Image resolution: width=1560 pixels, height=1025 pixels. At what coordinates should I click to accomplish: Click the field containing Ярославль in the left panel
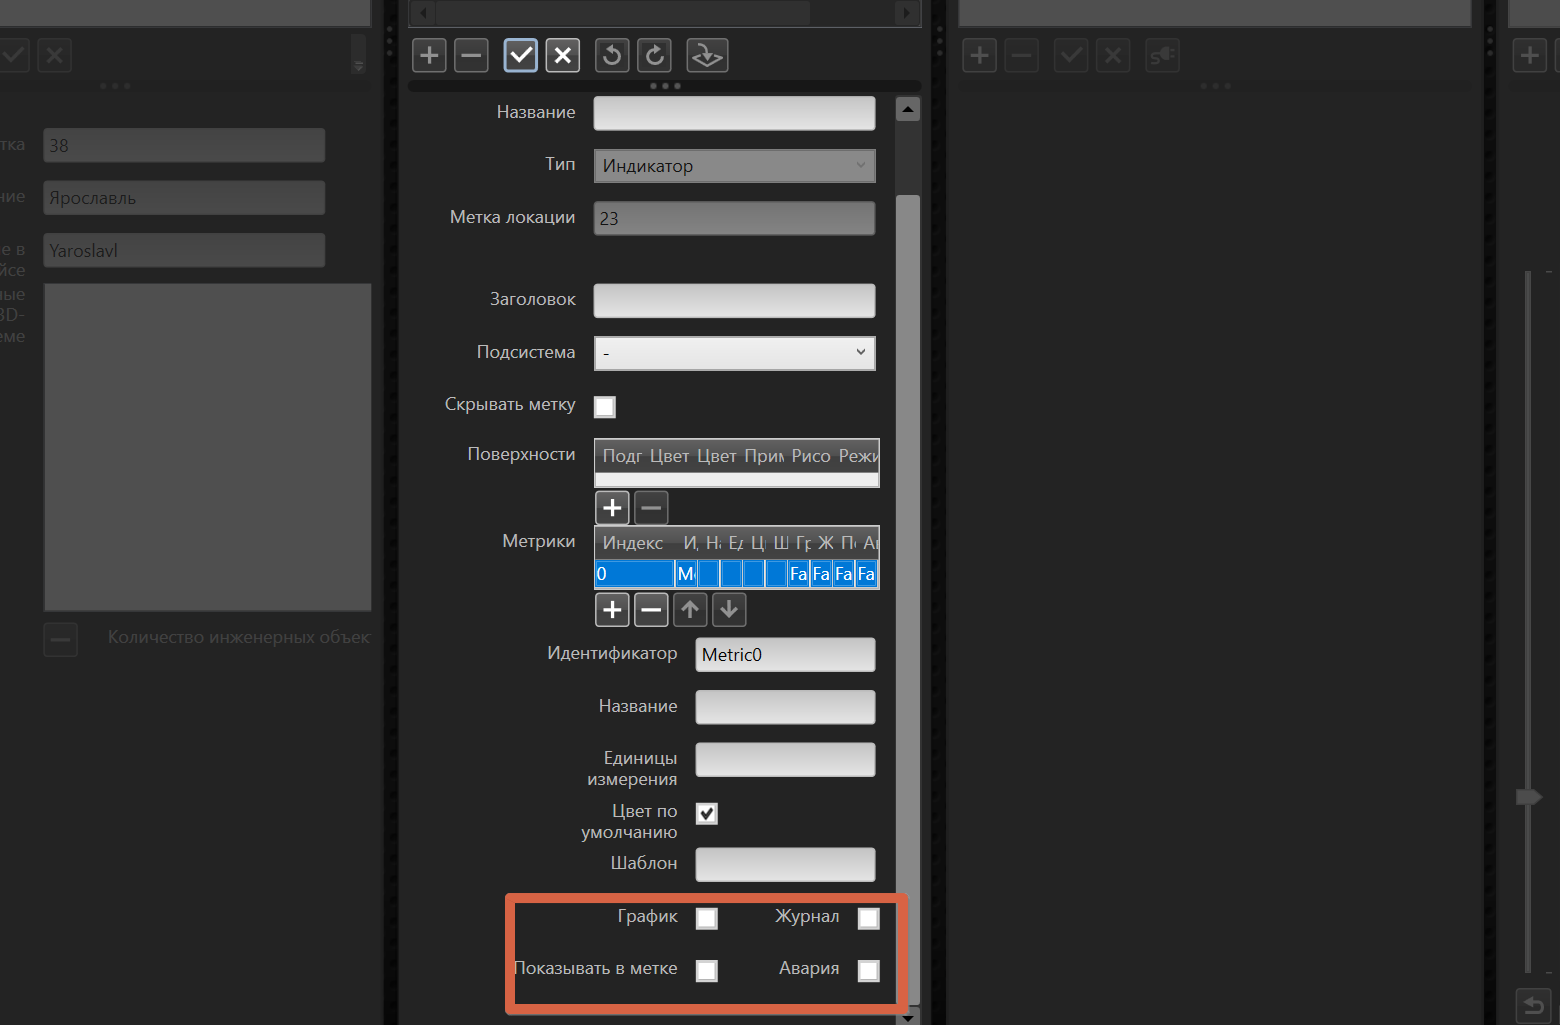[x=184, y=198]
